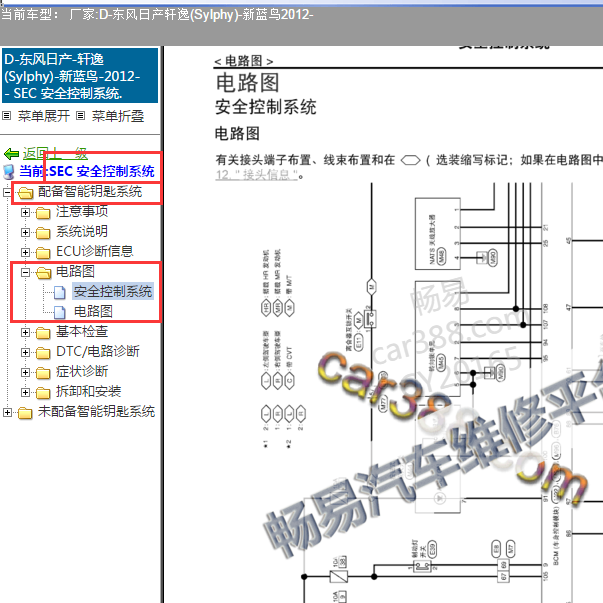Expand the 注意事项 folder node
Viewport: 603px width, 603px height.
point(25,212)
